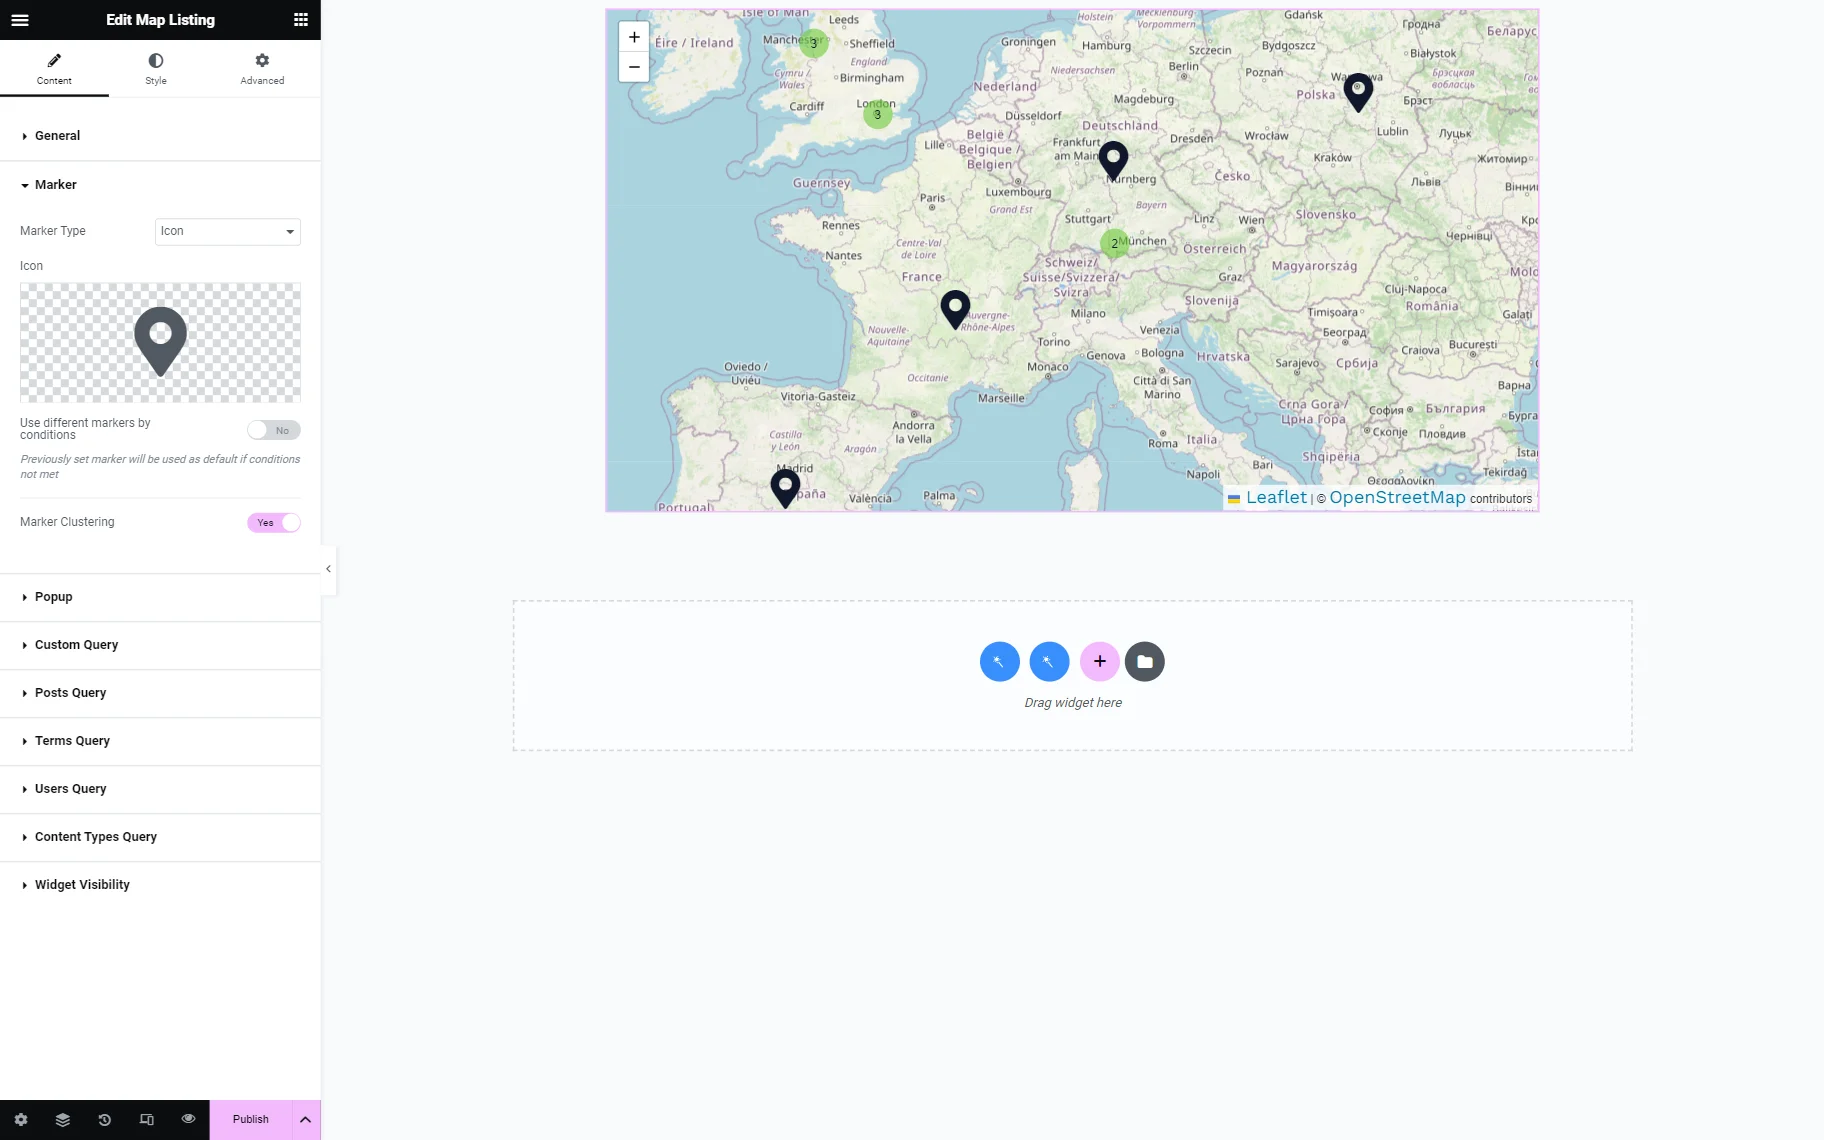Open the Navigator layers icon
1824x1140 pixels.
pyautogui.click(x=63, y=1120)
